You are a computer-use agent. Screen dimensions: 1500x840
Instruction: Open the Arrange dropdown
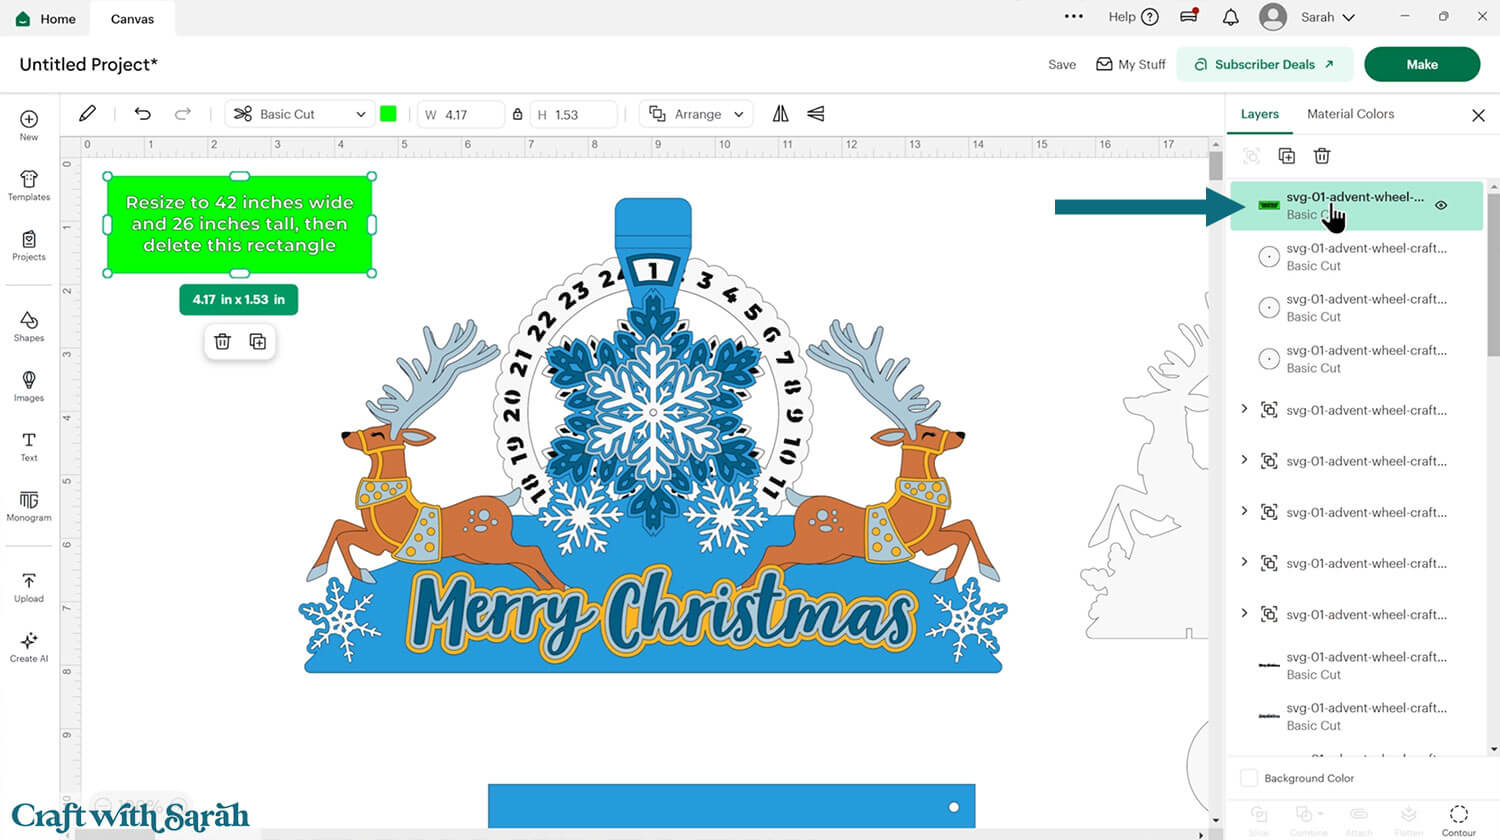tap(698, 114)
